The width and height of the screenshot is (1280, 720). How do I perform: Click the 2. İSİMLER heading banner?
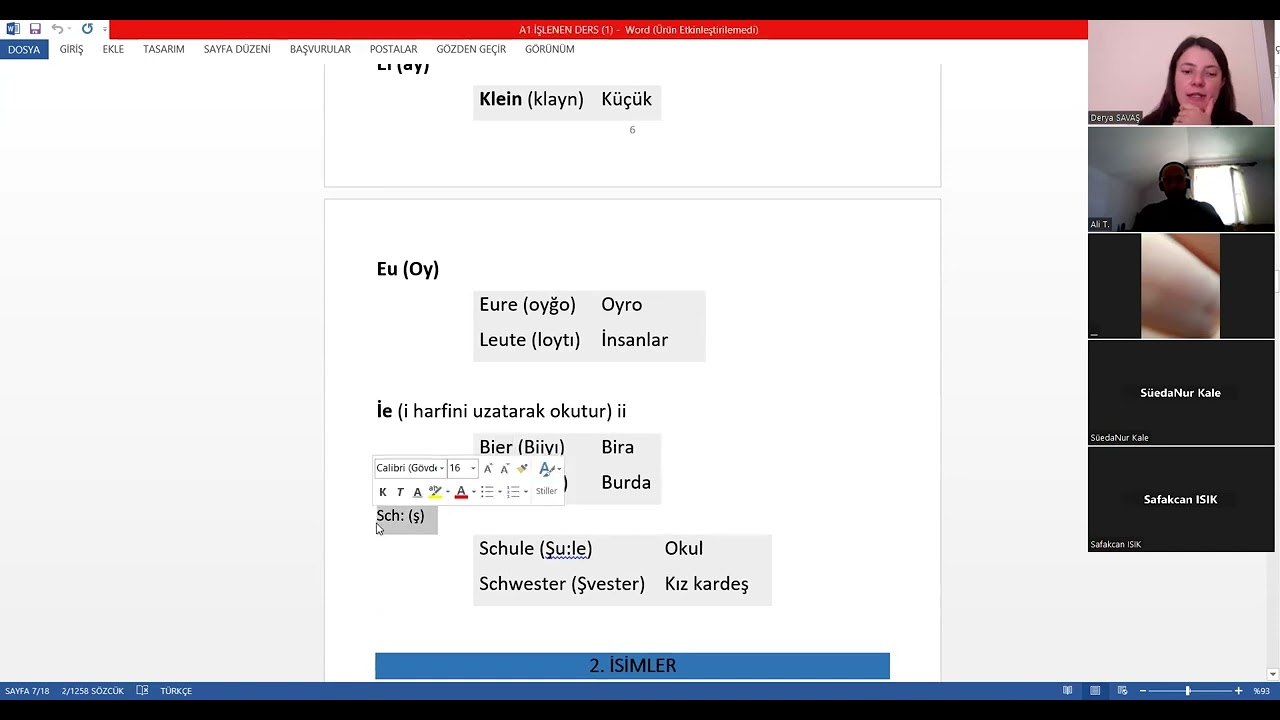pos(632,666)
